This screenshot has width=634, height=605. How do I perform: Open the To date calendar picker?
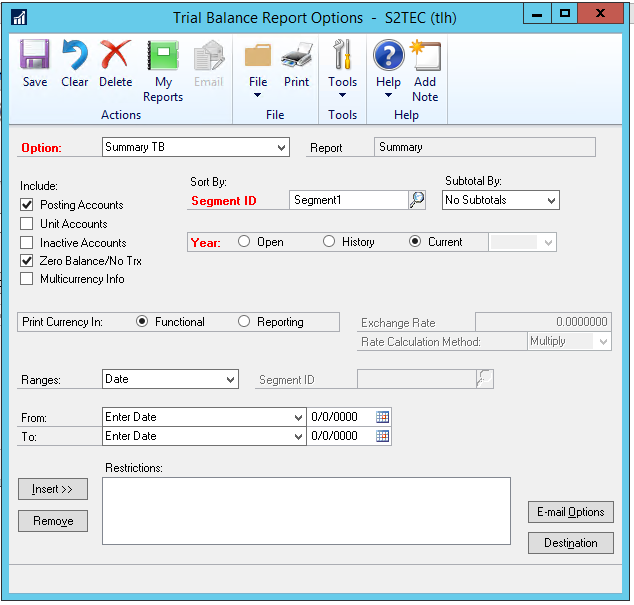(x=383, y=436)
